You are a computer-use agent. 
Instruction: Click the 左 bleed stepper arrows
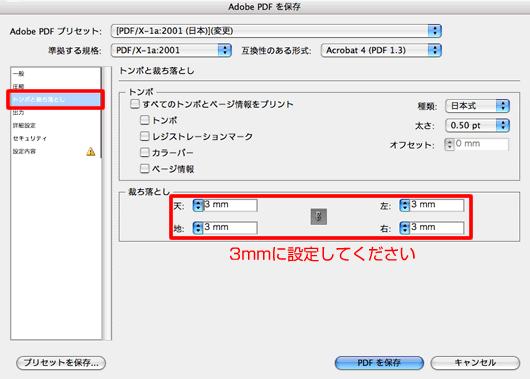point(405,205)
